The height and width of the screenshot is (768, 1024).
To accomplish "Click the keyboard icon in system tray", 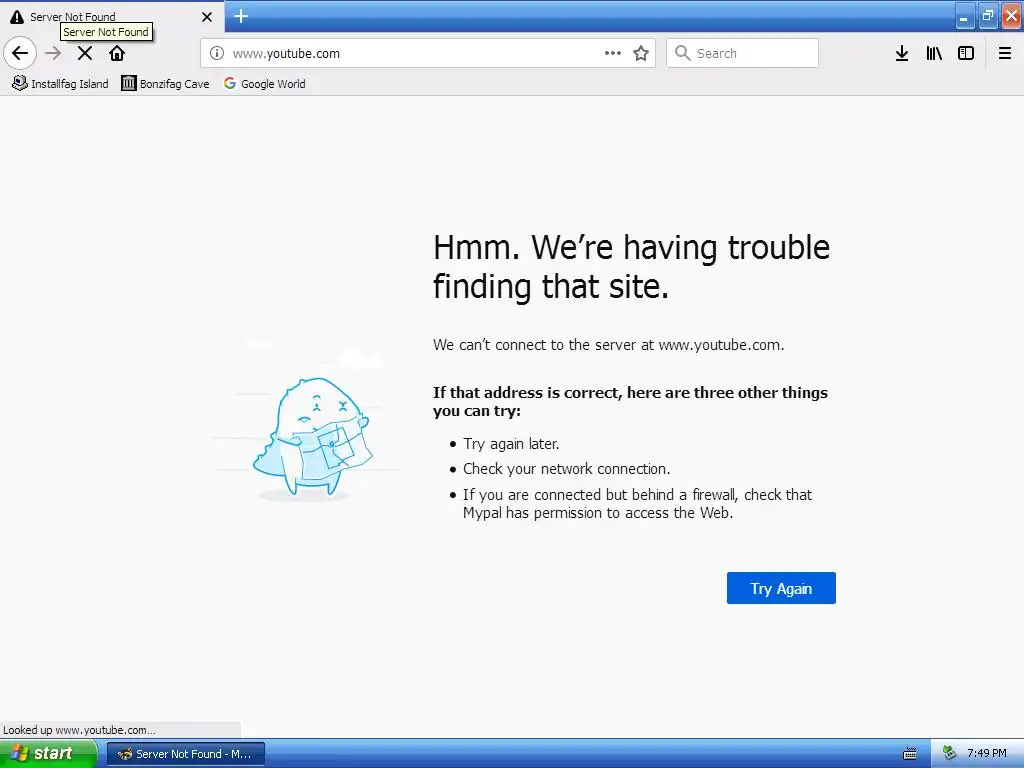I will [x=909, y=754].
